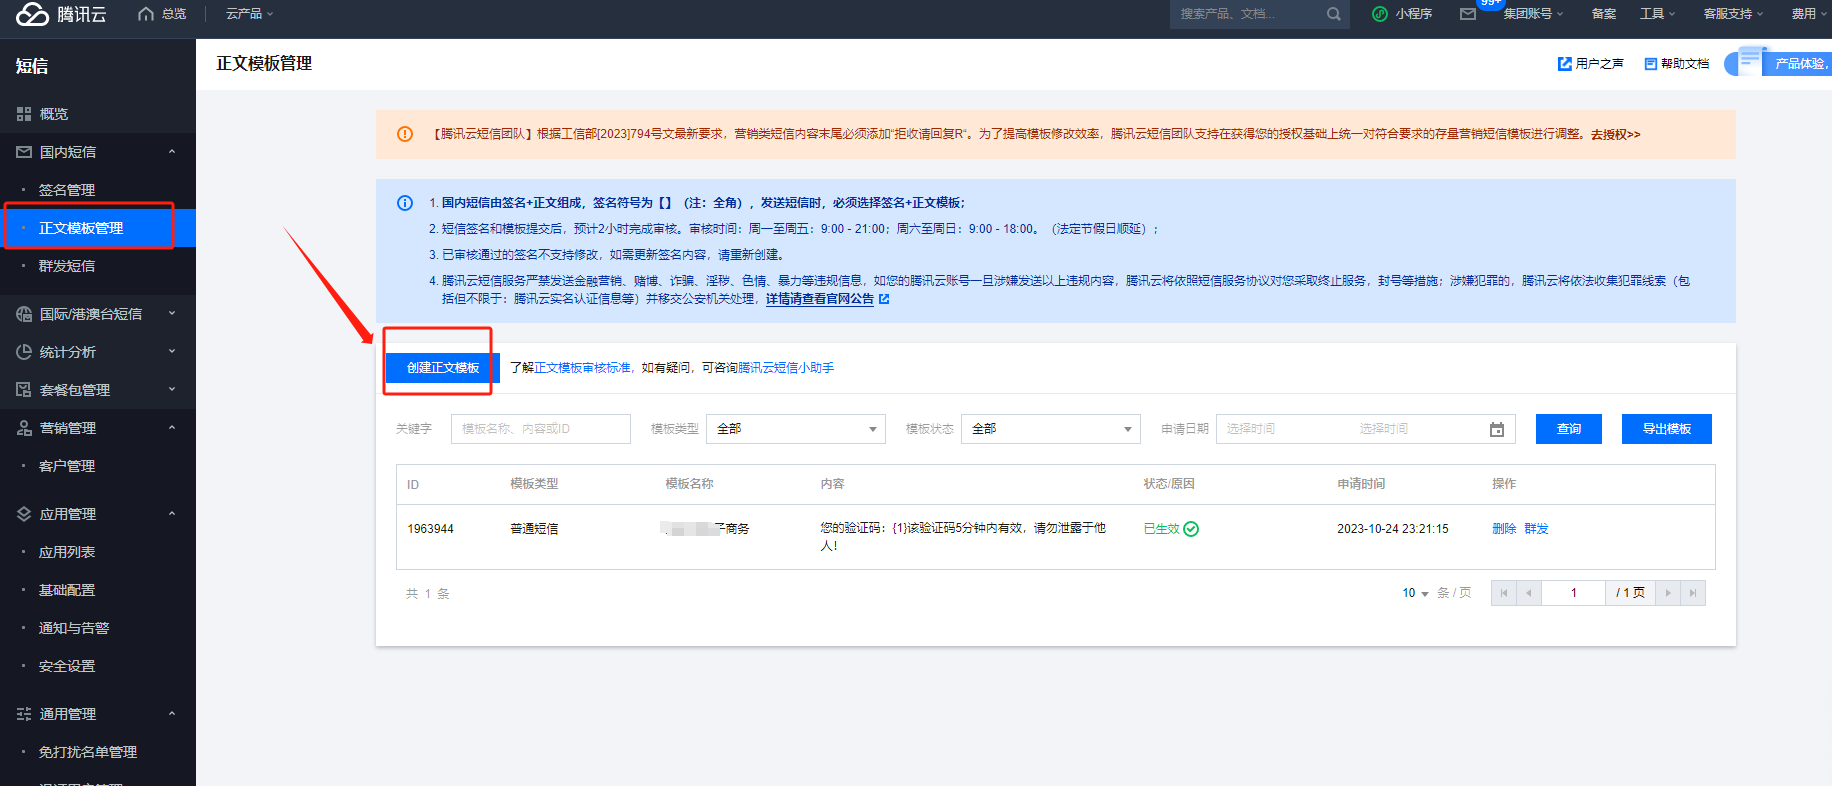This screenshot has width=1832, height=786.
Task: Click the 应用管理 layers icon
Action: tap(24, 514)
